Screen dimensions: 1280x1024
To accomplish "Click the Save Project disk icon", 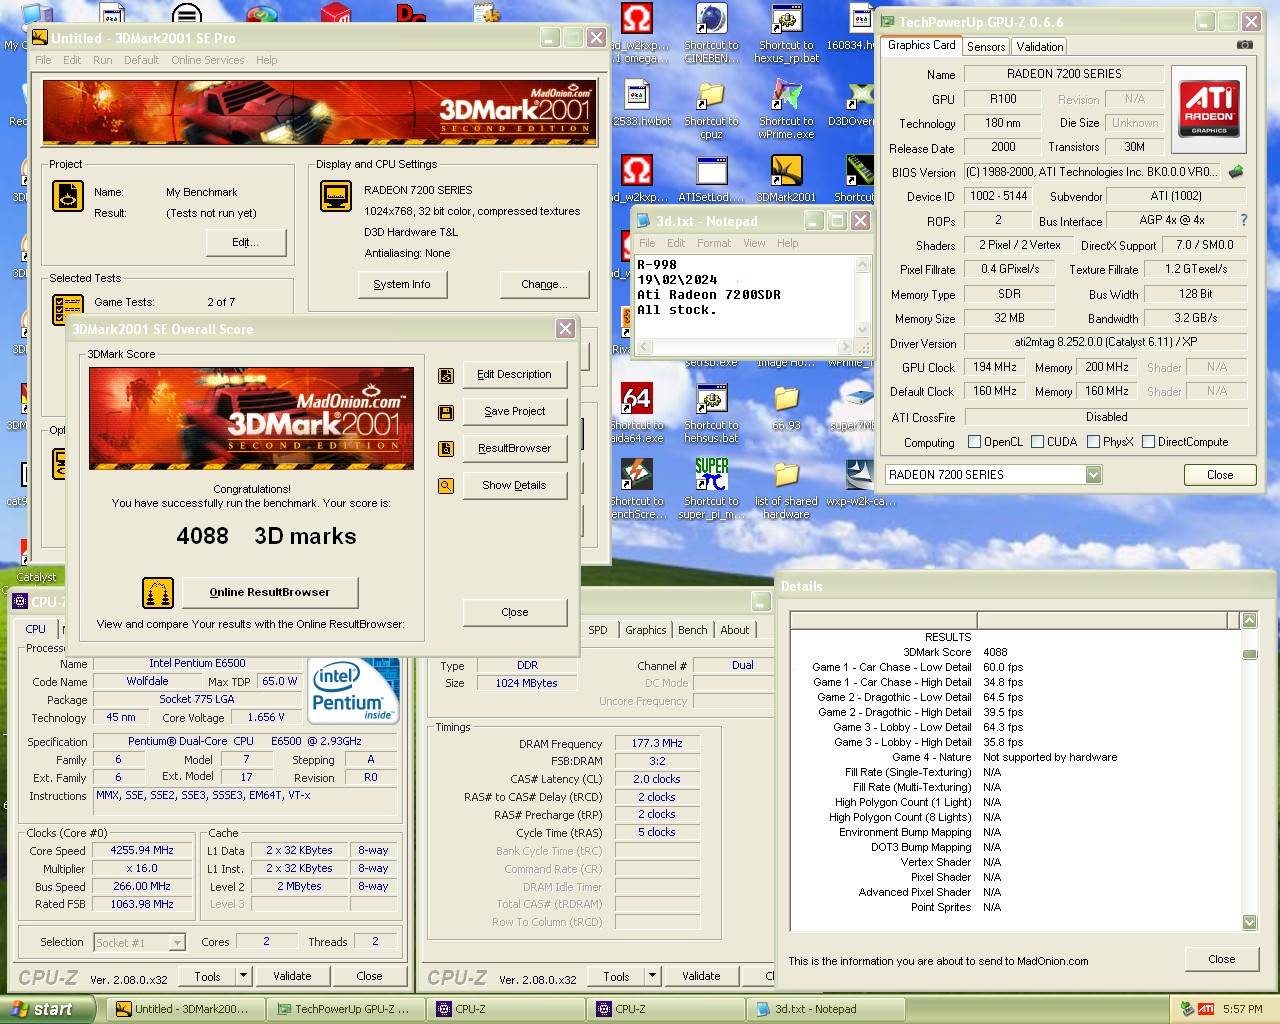I will click(446, 412).
